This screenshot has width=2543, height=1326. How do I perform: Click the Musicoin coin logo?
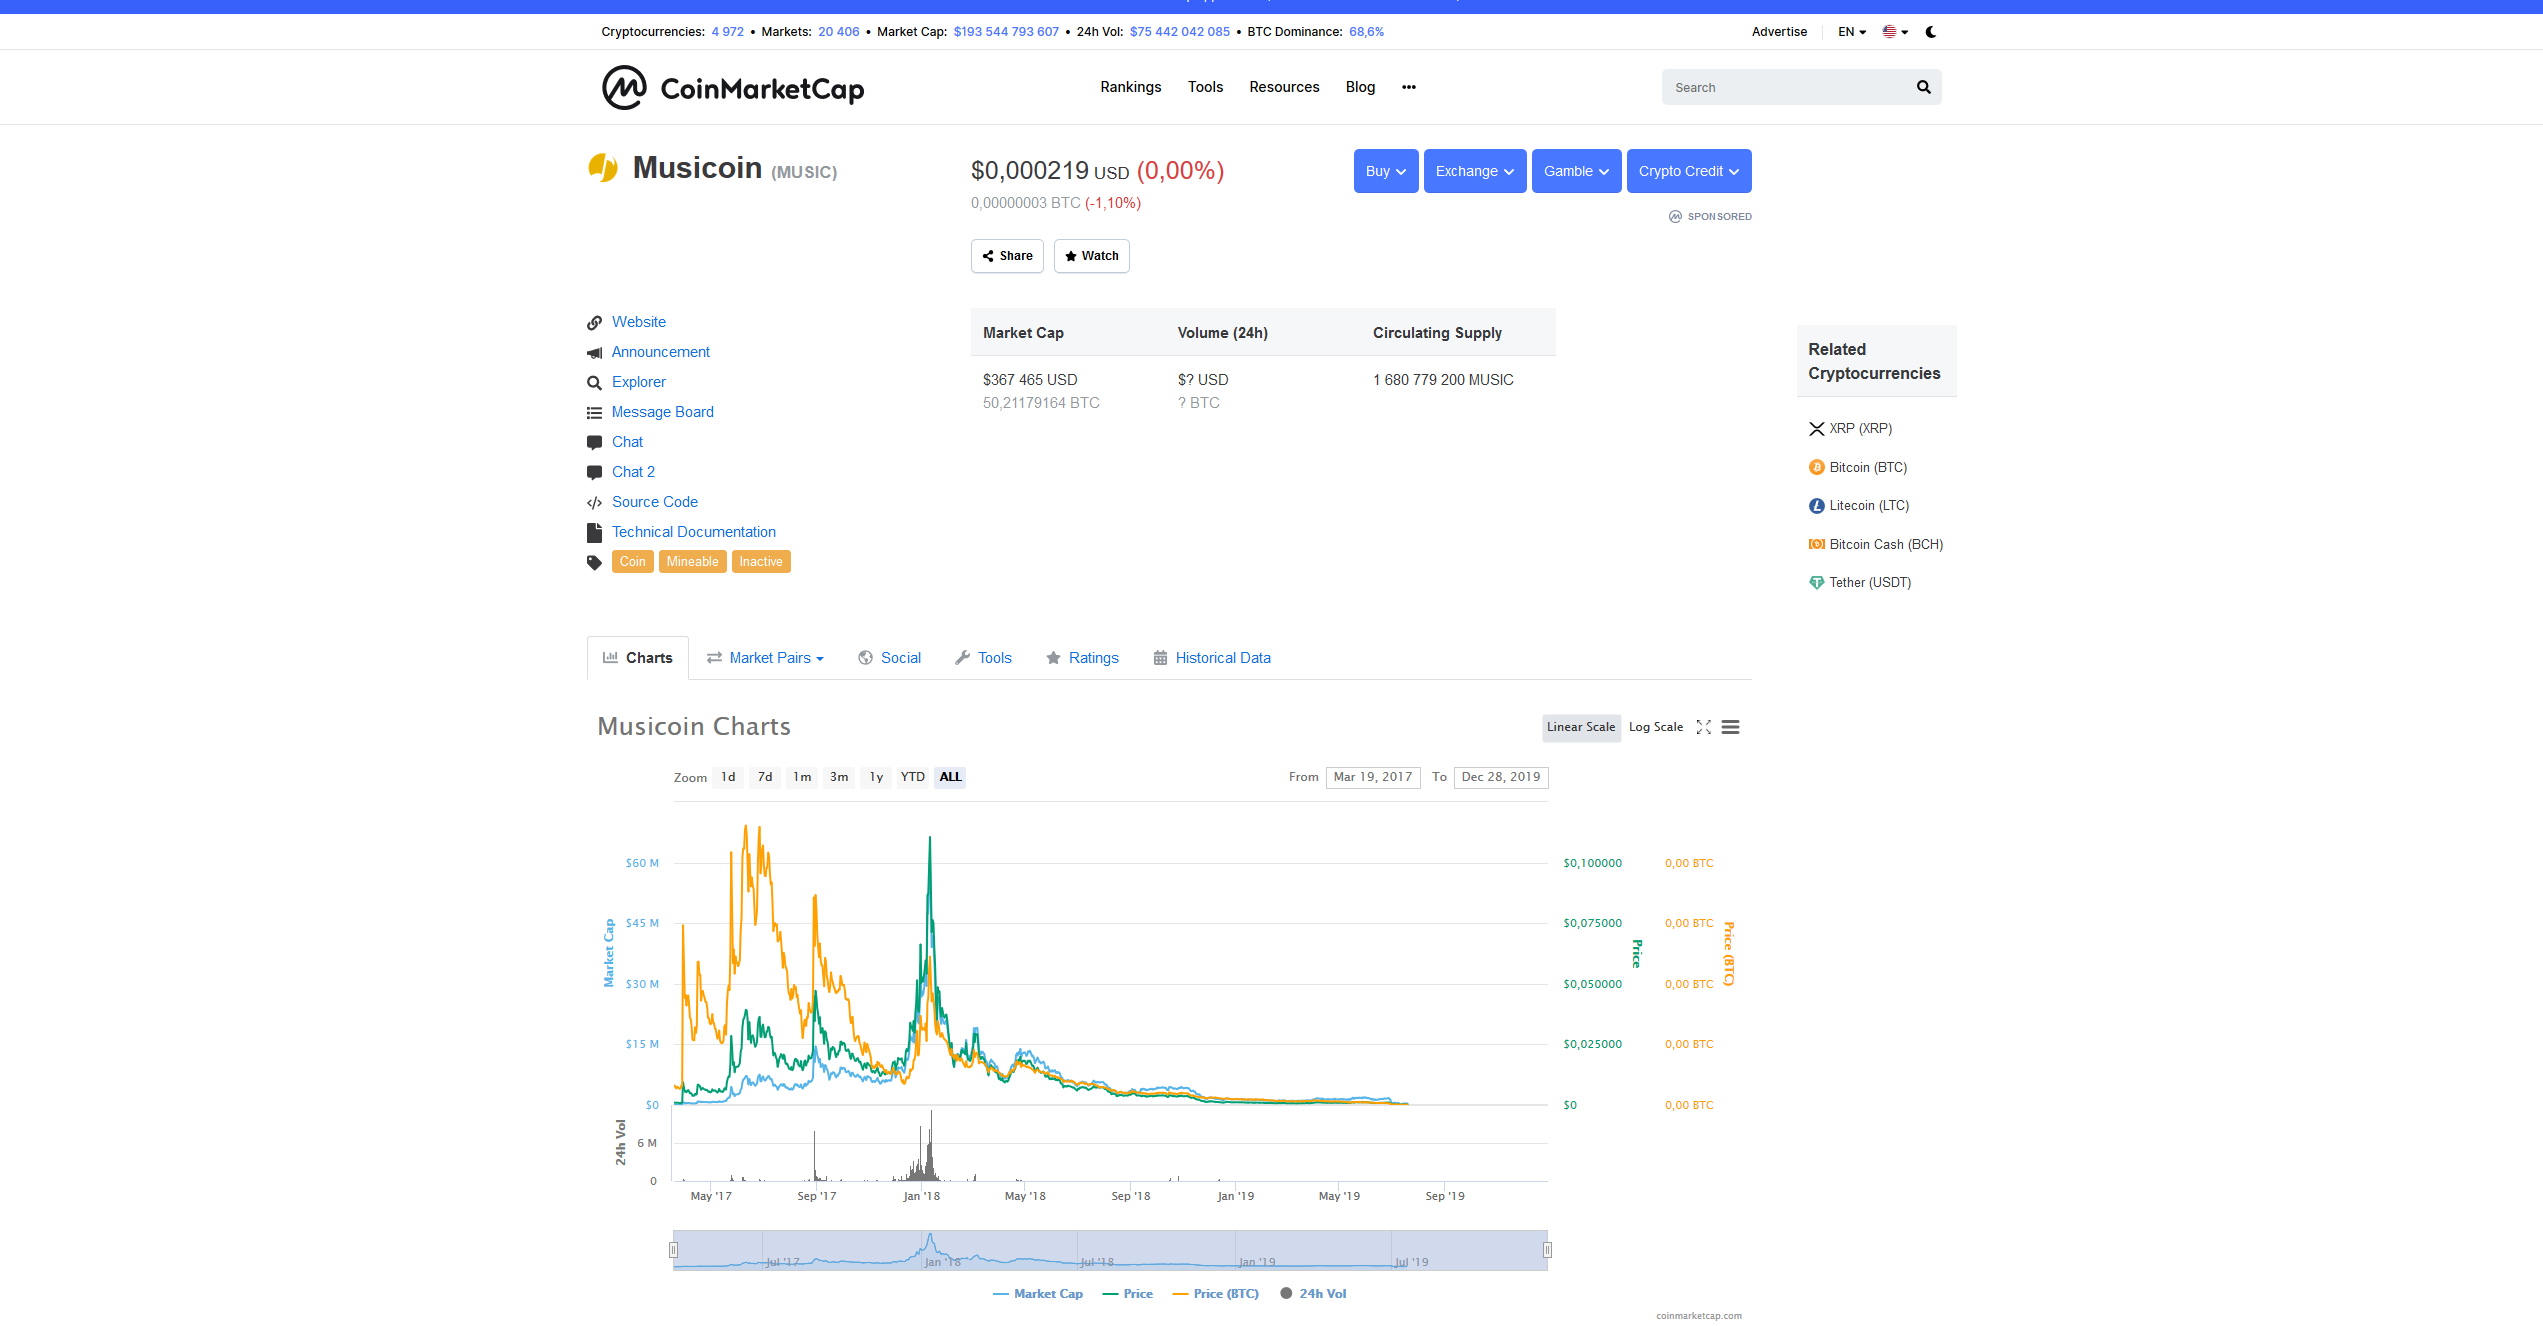click(x=603, y=168)
